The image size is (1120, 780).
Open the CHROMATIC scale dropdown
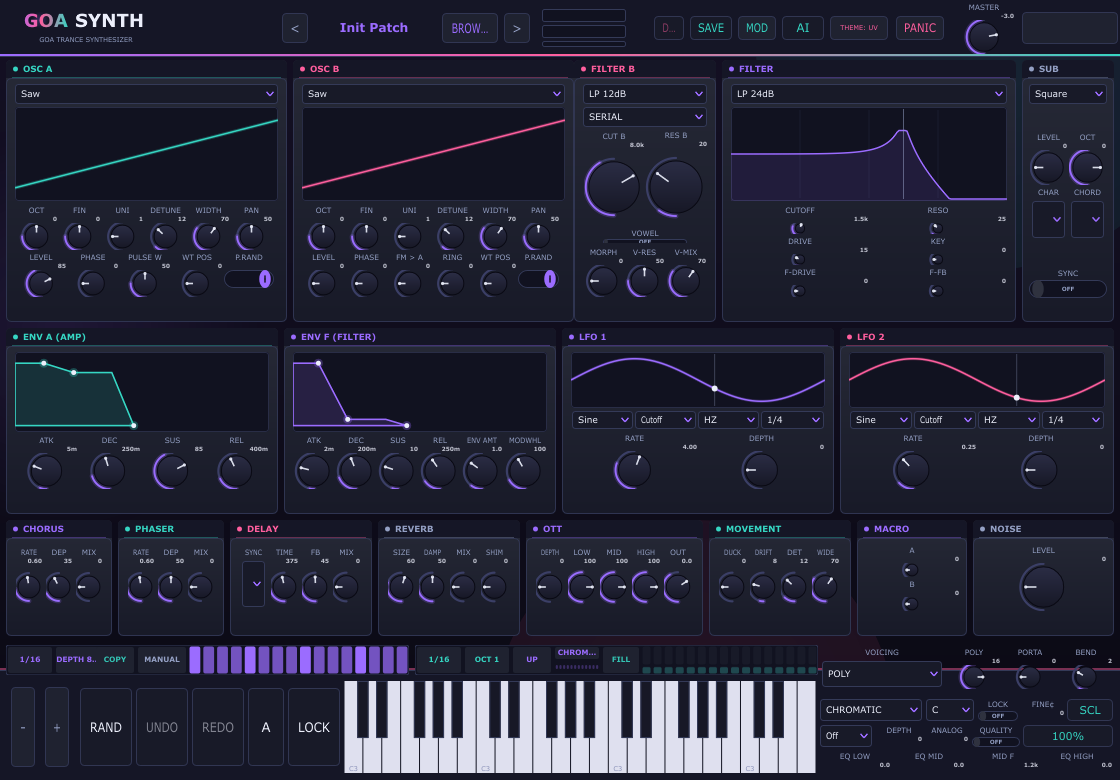click(871, 710)
